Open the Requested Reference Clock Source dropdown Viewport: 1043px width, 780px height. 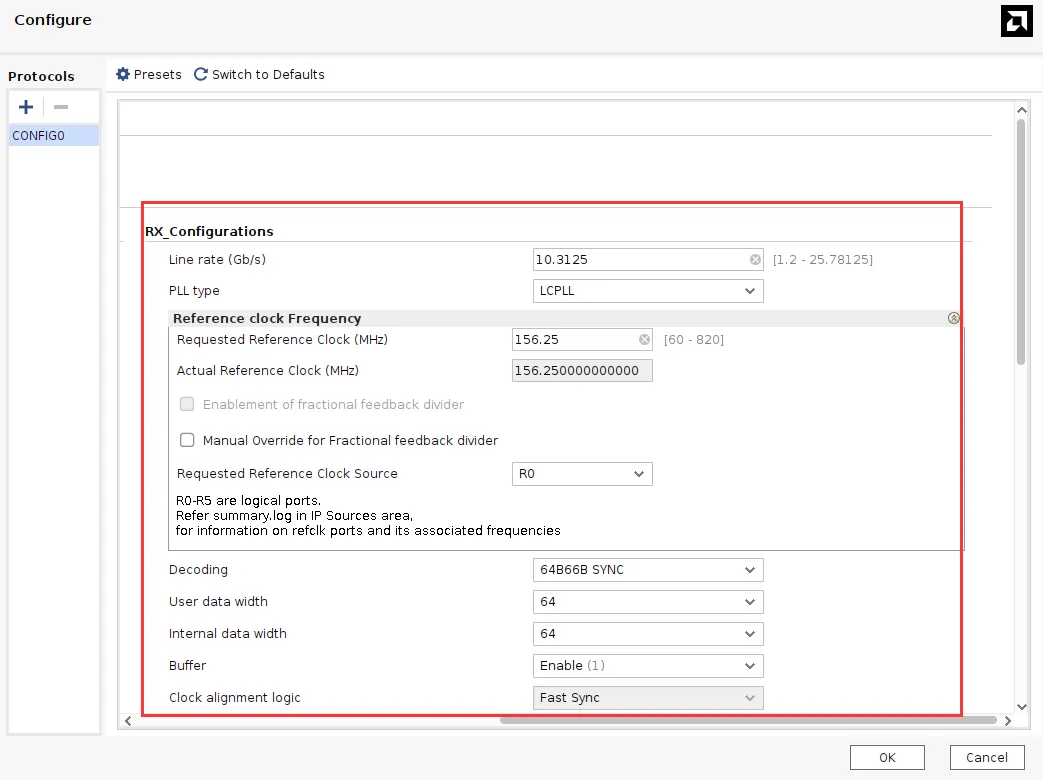582,474
